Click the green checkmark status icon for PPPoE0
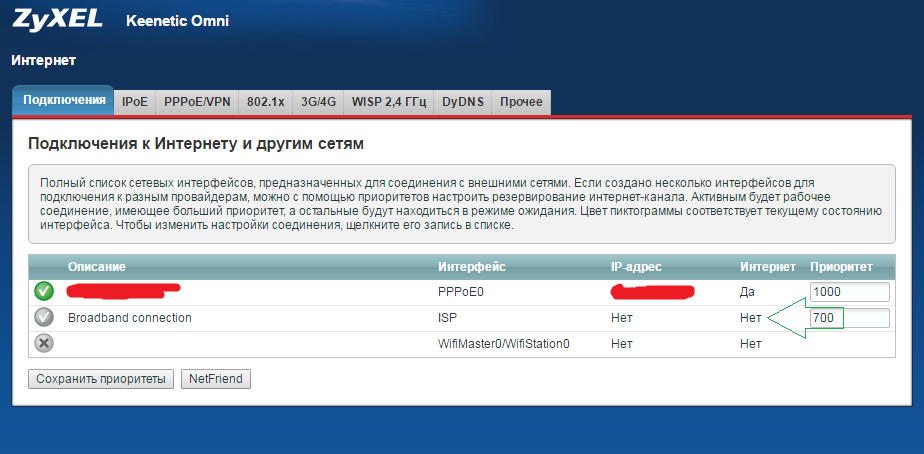 [x=44, y=291]
